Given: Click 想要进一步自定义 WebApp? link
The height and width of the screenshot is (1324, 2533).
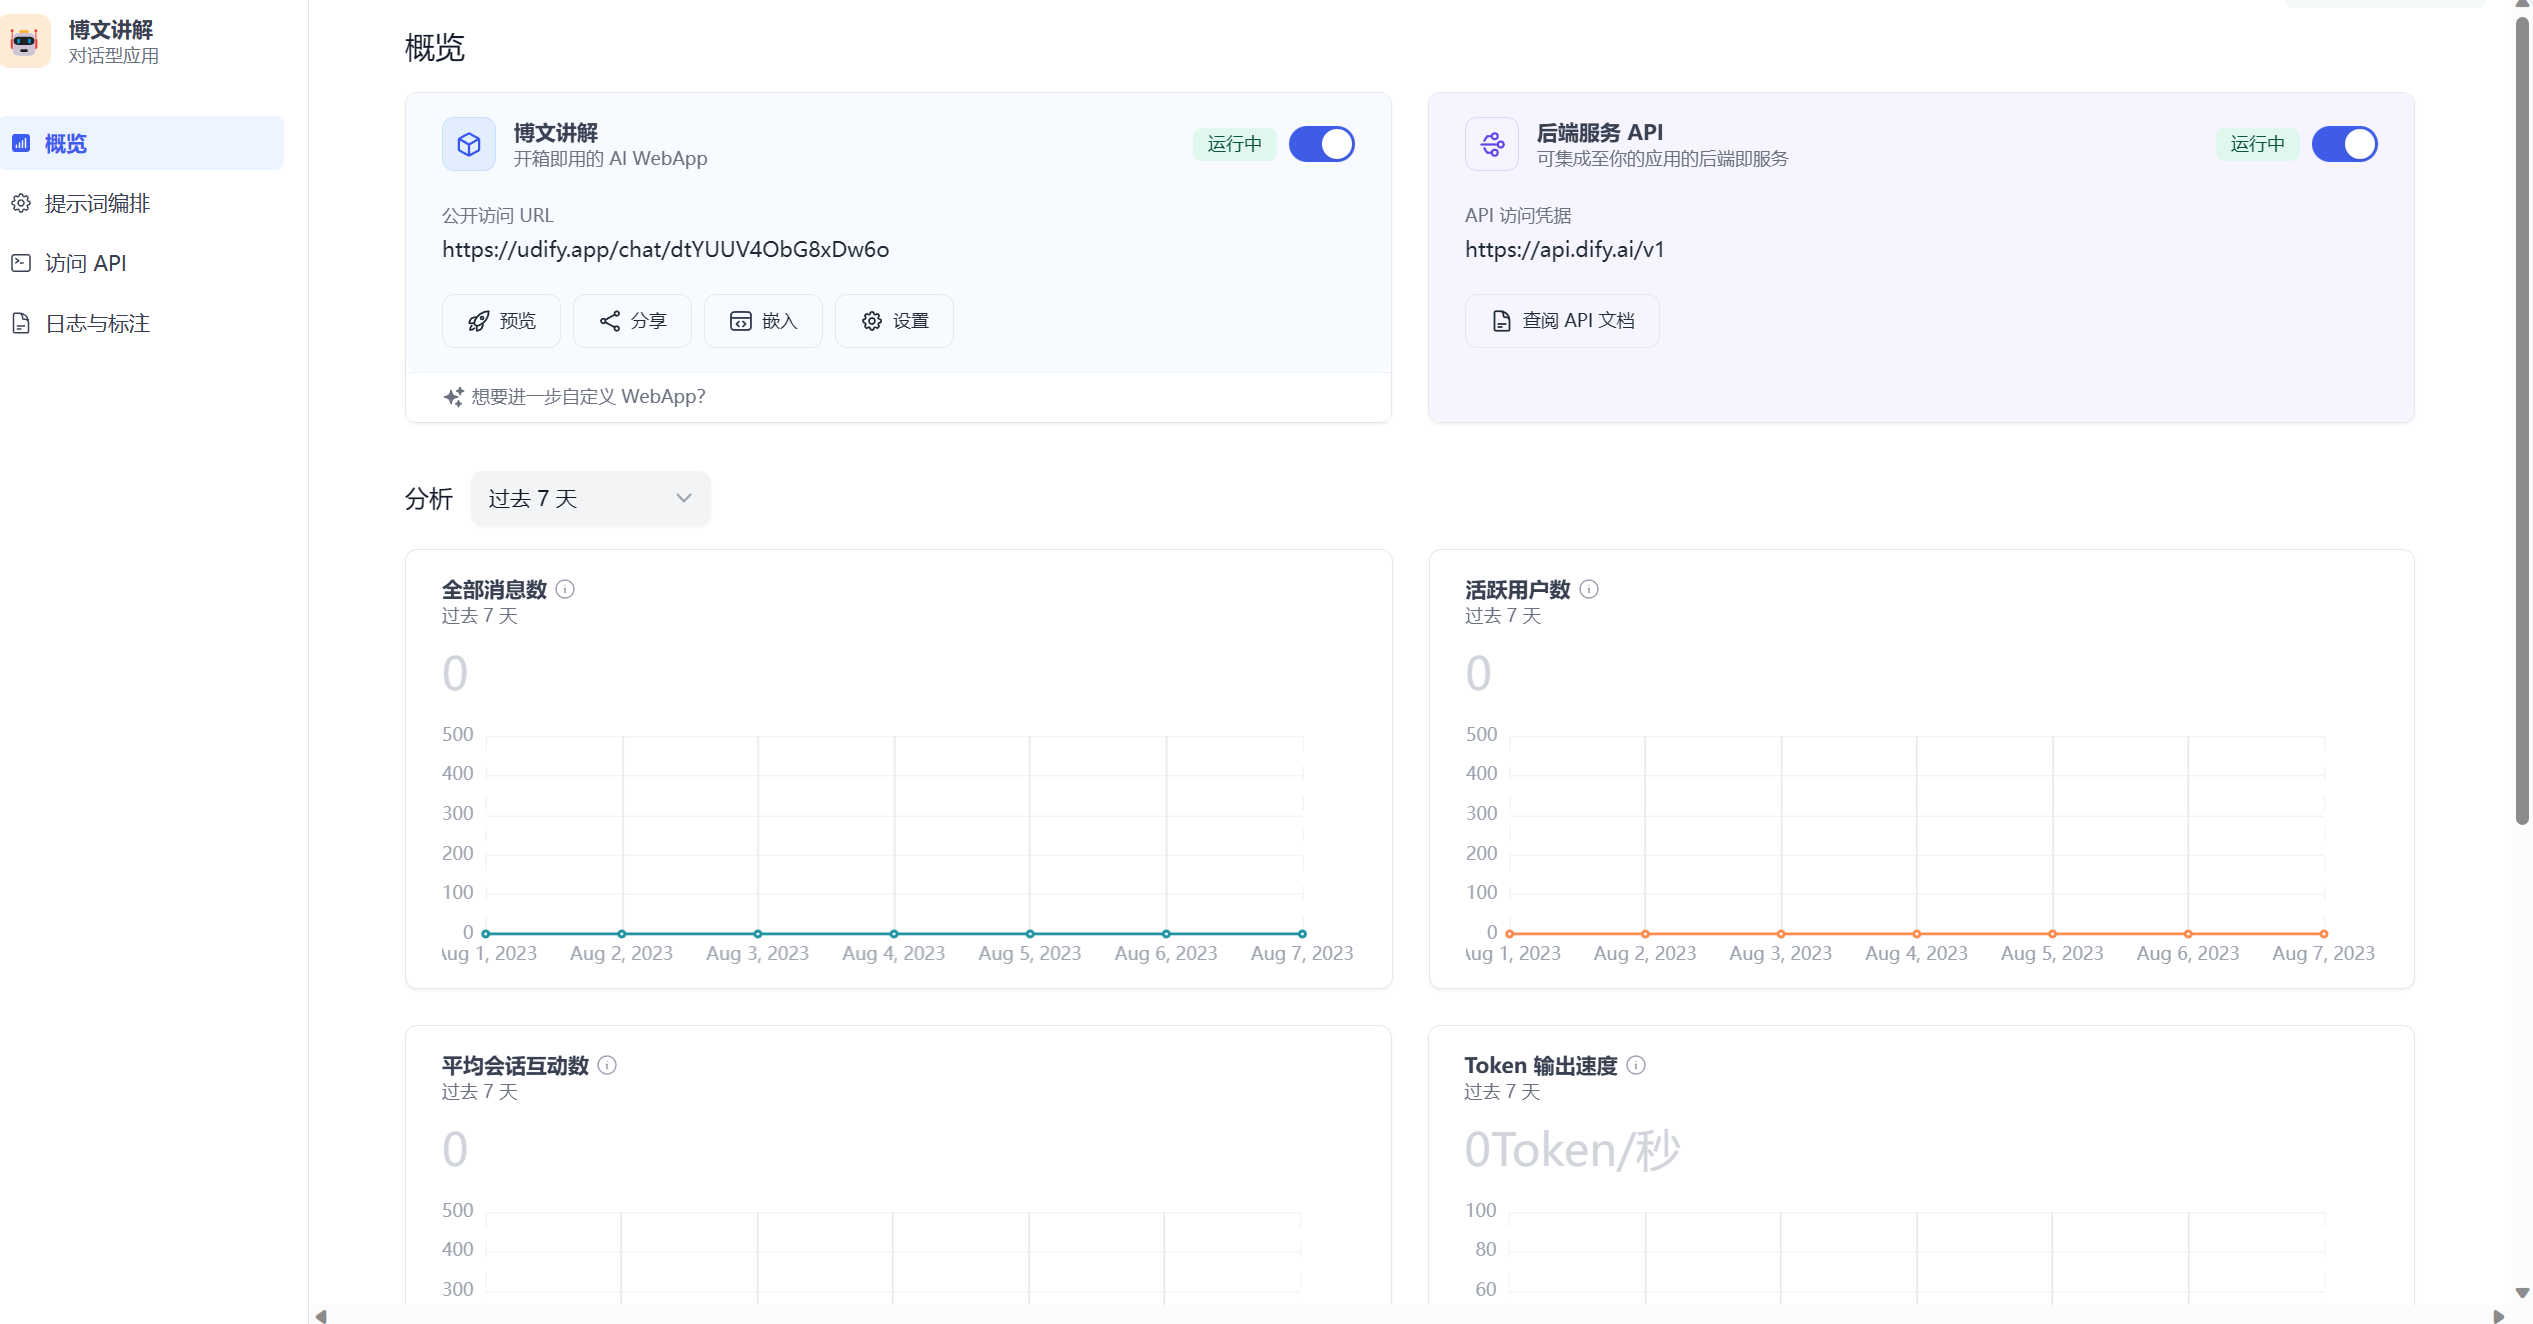Looking at the screenshot, I should tap(588, 397).
